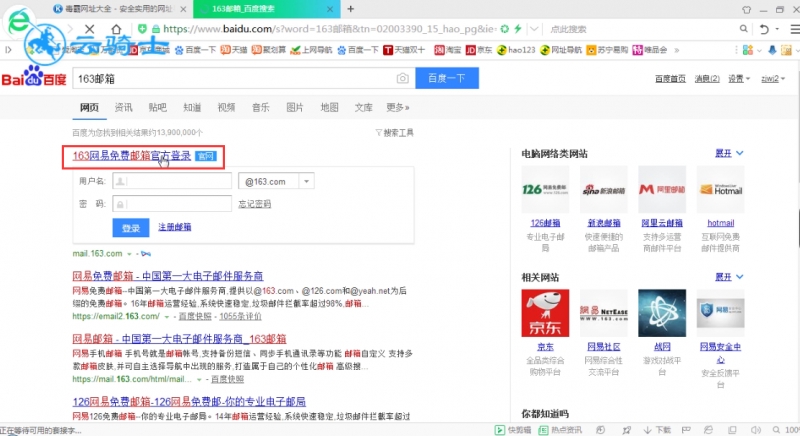This screenshot has width=800, height=436.
Task: Open a new browser tab with plus
Action: pos(351,9)
